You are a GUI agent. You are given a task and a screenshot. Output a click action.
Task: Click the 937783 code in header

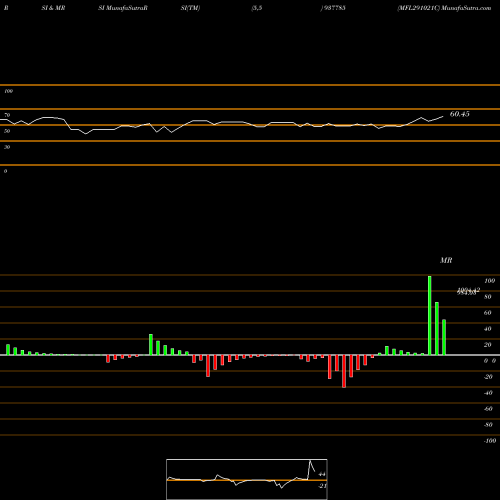[334, 8]
